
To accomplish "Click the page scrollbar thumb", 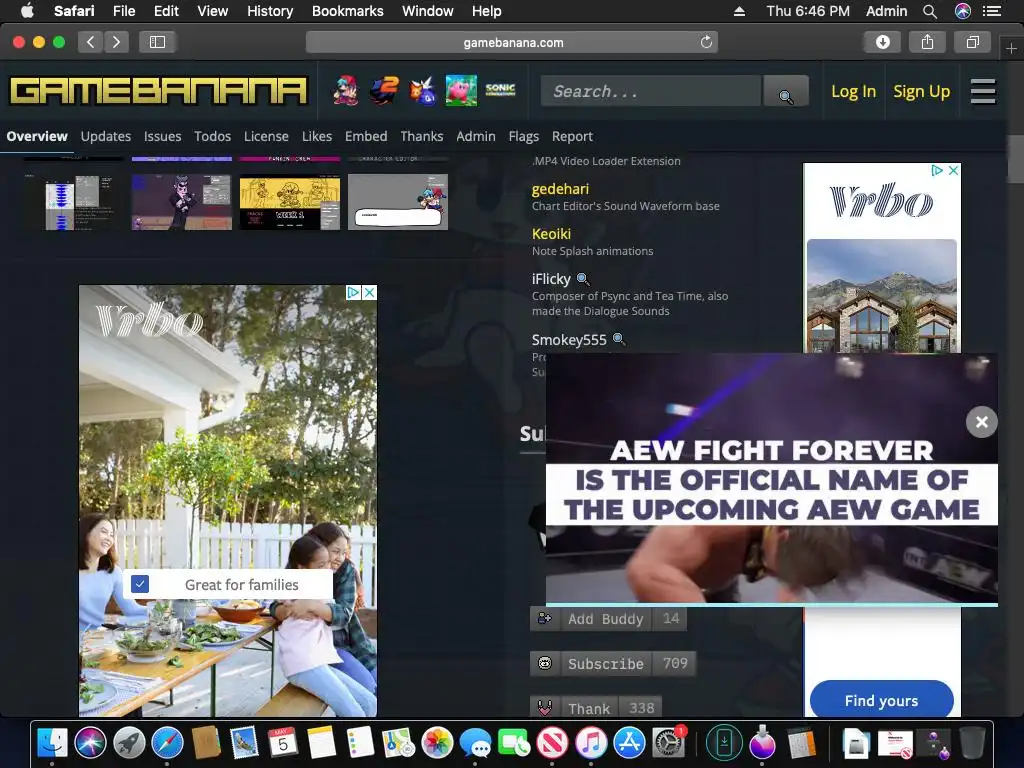I will tap(1015, 159).
